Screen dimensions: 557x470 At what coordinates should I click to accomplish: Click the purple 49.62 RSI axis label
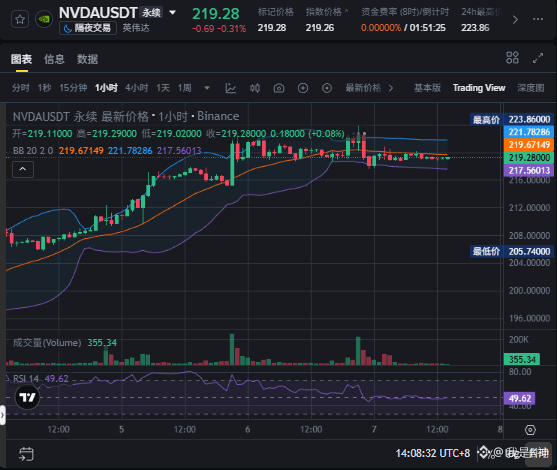(519, 399)
